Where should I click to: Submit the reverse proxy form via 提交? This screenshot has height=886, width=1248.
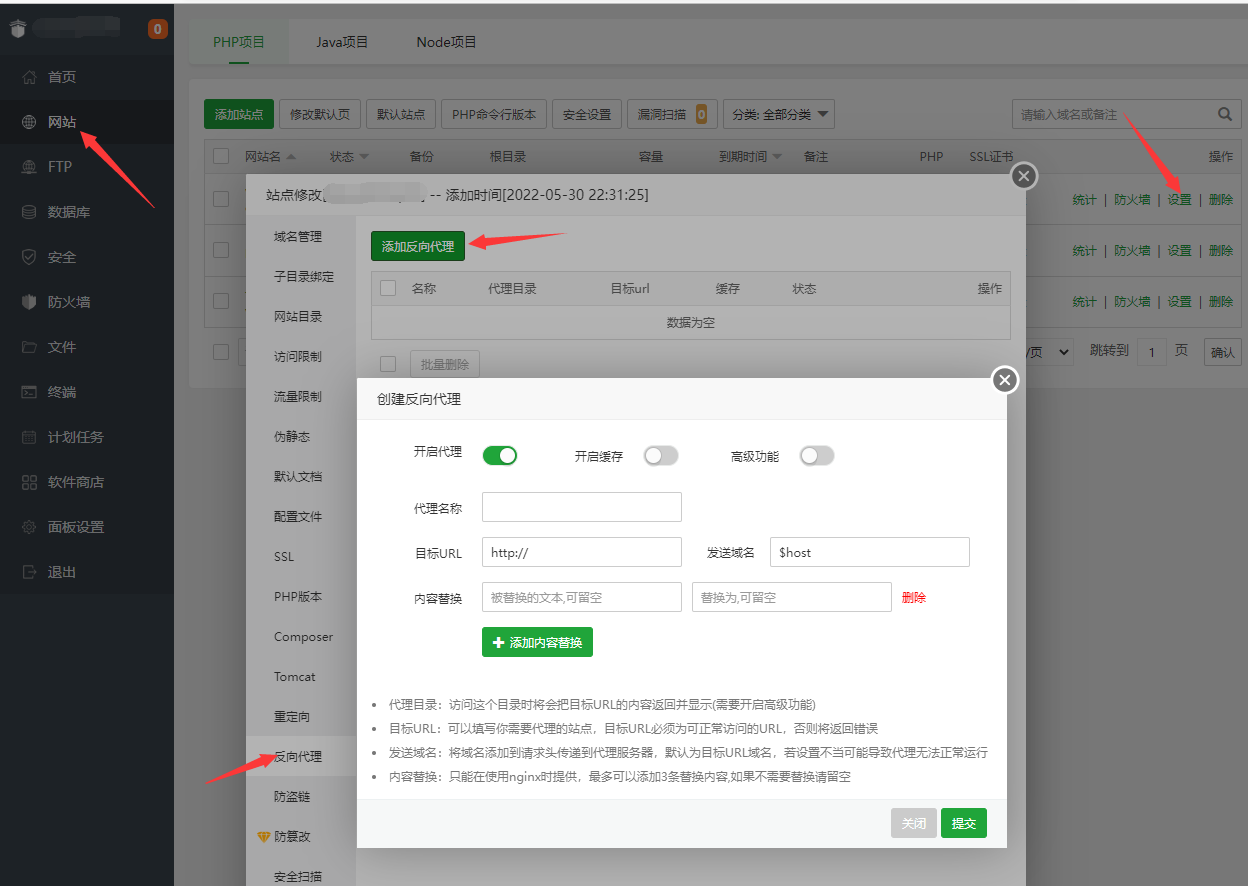click(963, 822)
